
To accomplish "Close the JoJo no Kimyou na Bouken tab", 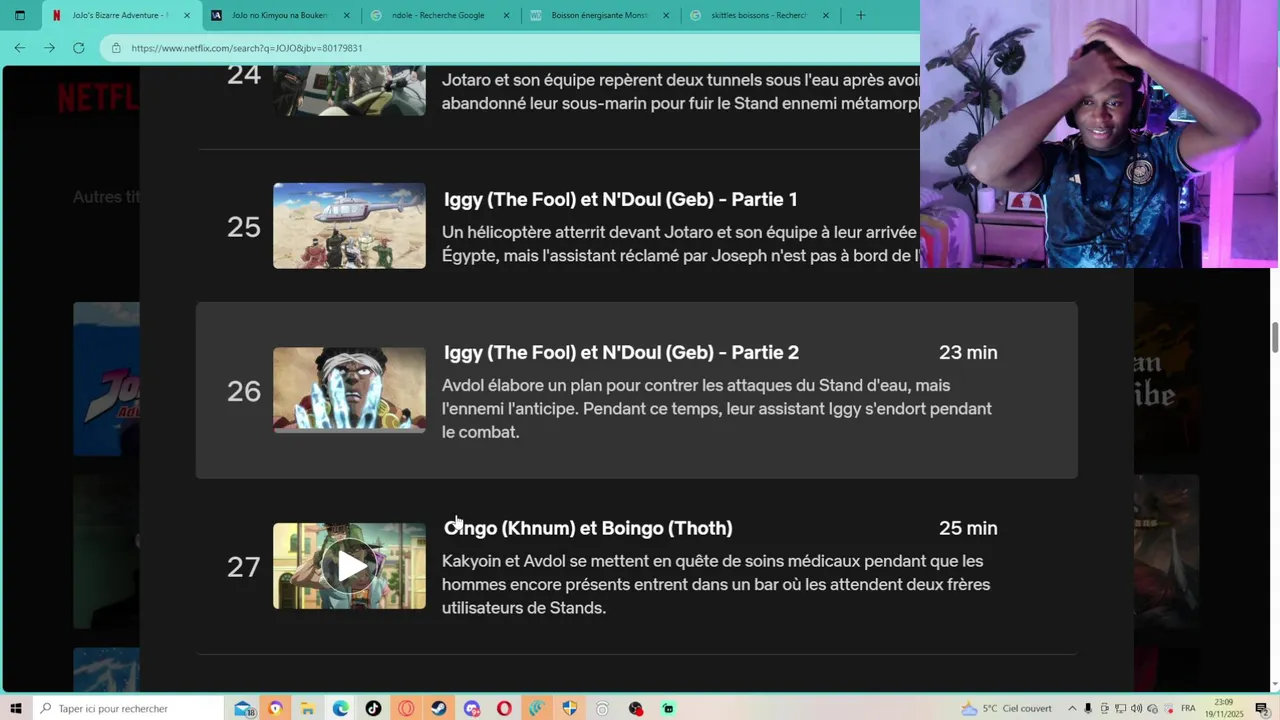I will tap(347, 15).
